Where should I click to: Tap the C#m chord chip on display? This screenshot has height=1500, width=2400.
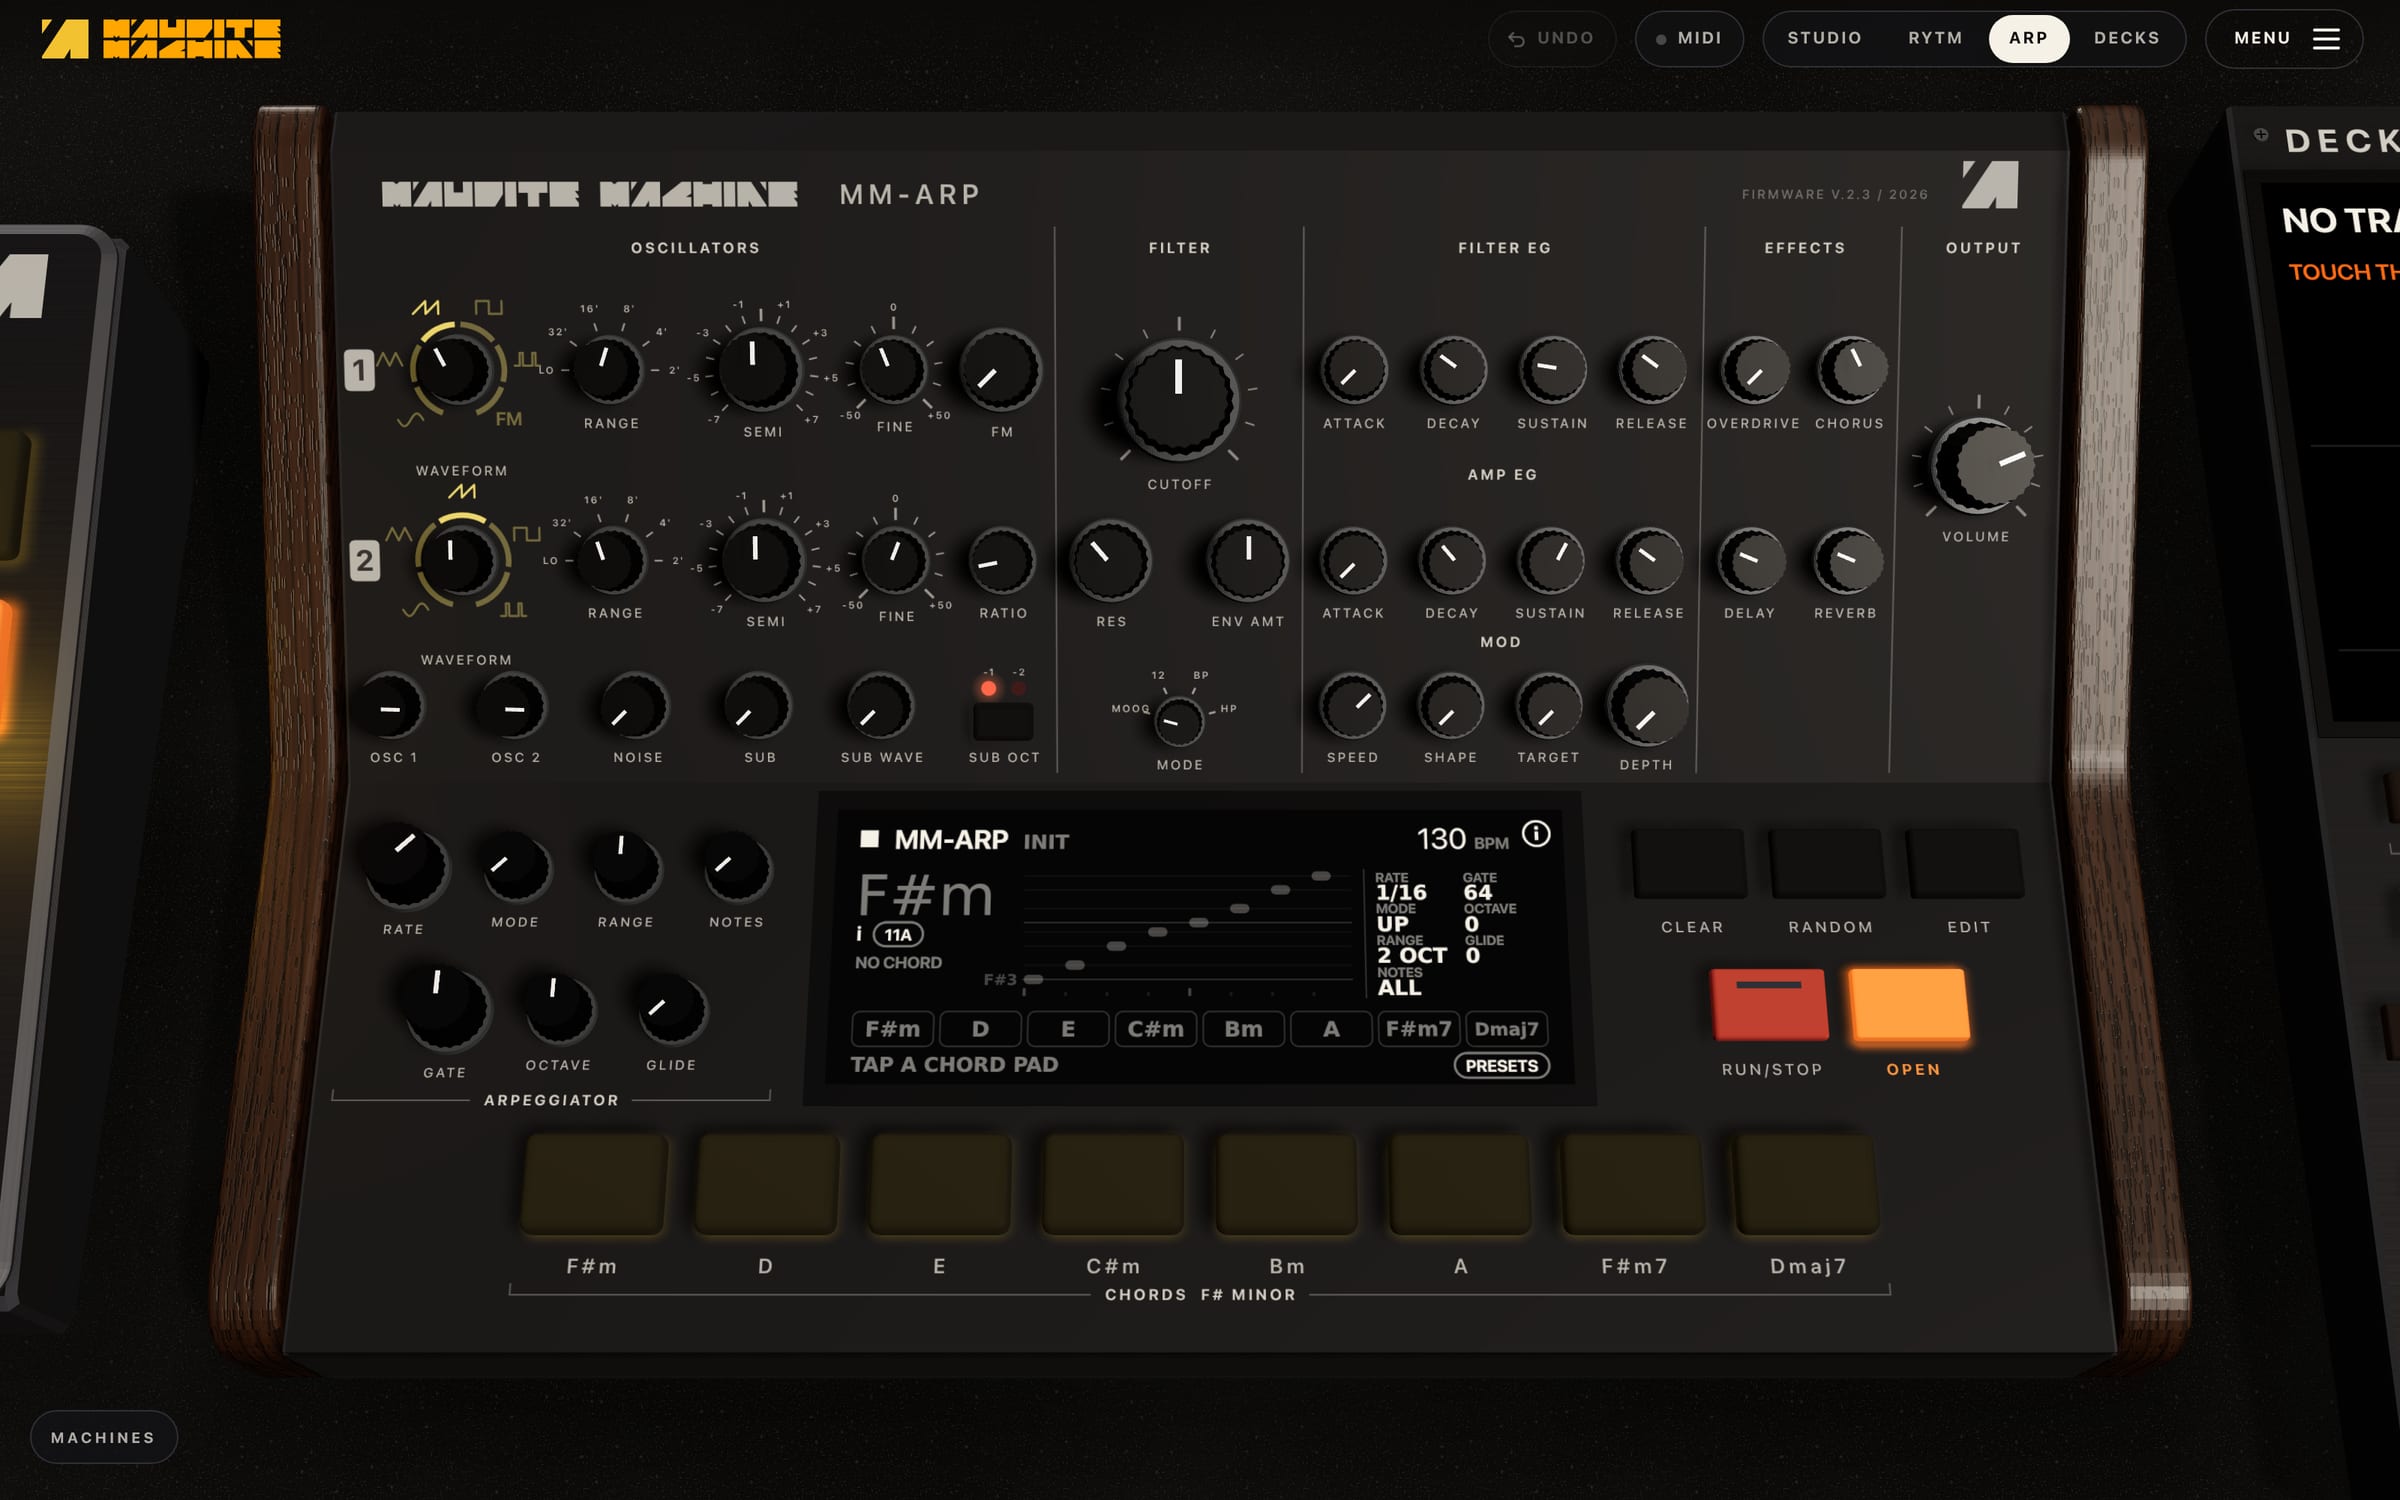click(1155, 1029)
